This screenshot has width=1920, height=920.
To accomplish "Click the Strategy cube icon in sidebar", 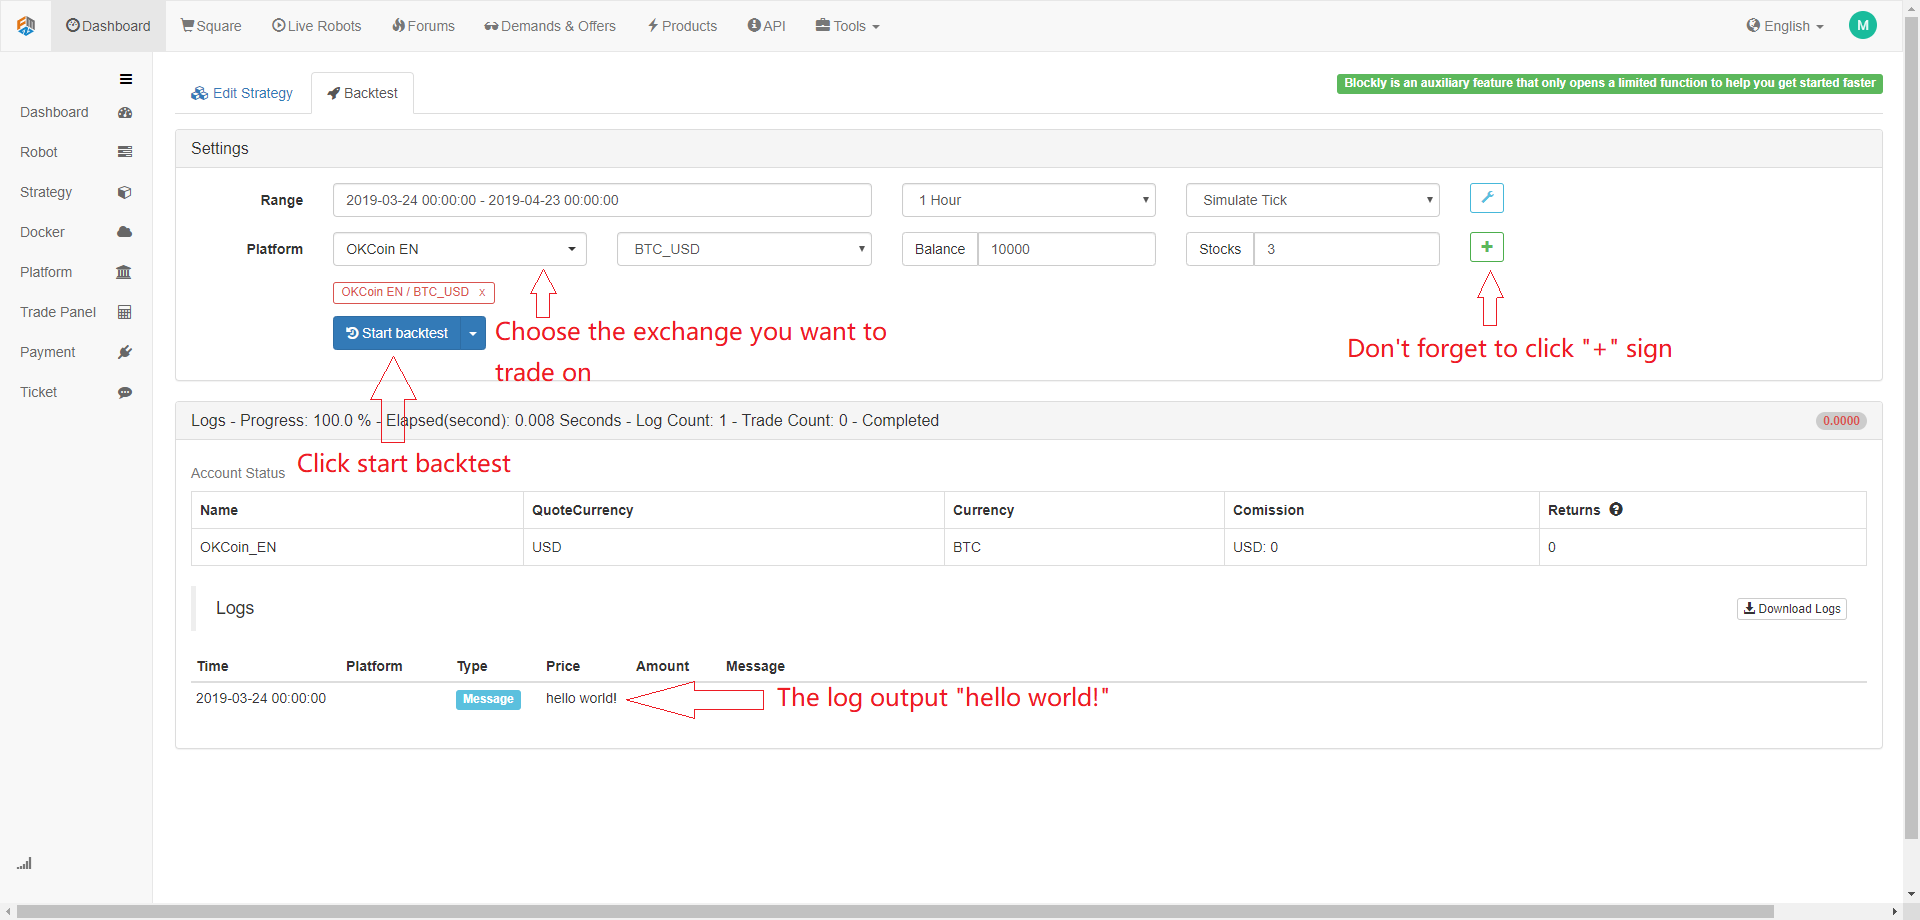I will click(125, 192).
